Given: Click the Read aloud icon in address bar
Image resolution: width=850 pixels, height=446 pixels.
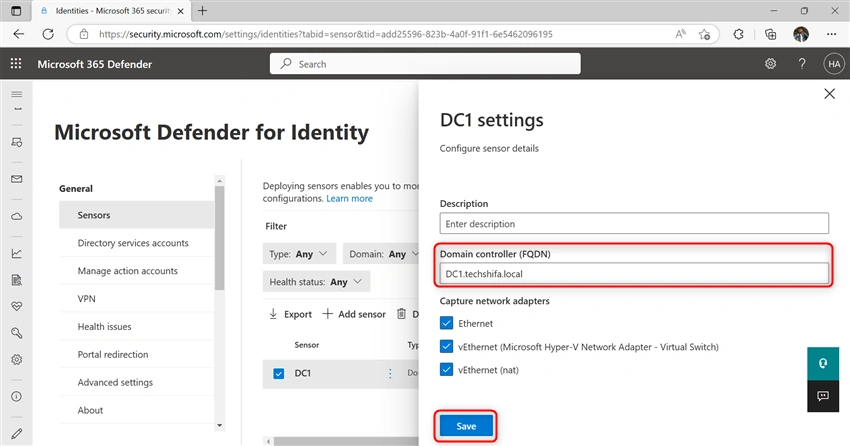Looking at the screenshot, I should 680,34.
